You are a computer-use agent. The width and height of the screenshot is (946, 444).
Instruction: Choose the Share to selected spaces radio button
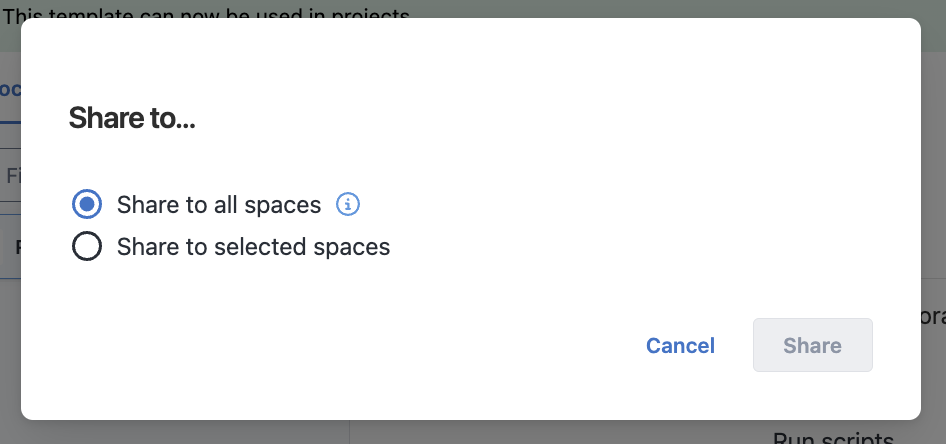[87, 246]
